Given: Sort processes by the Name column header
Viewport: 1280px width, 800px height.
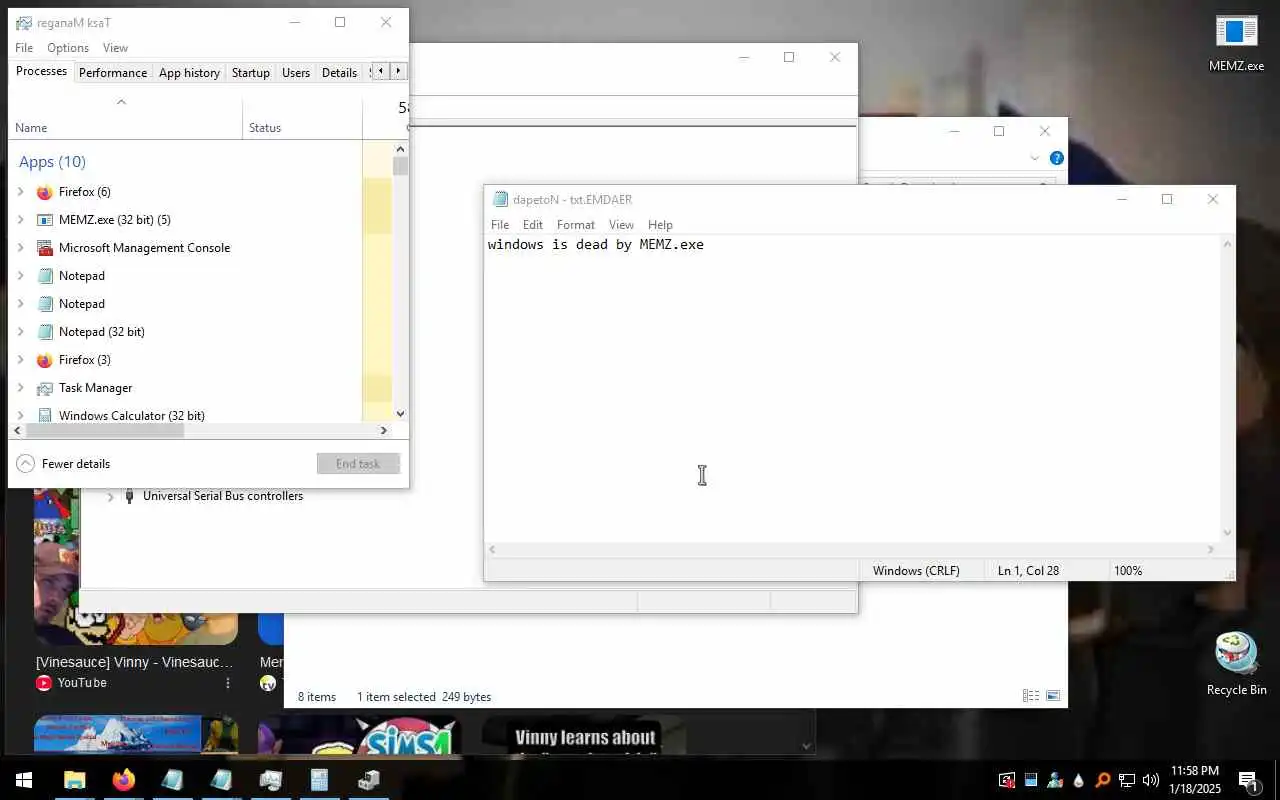Looking at the screenshot, I should pos(125,119).
